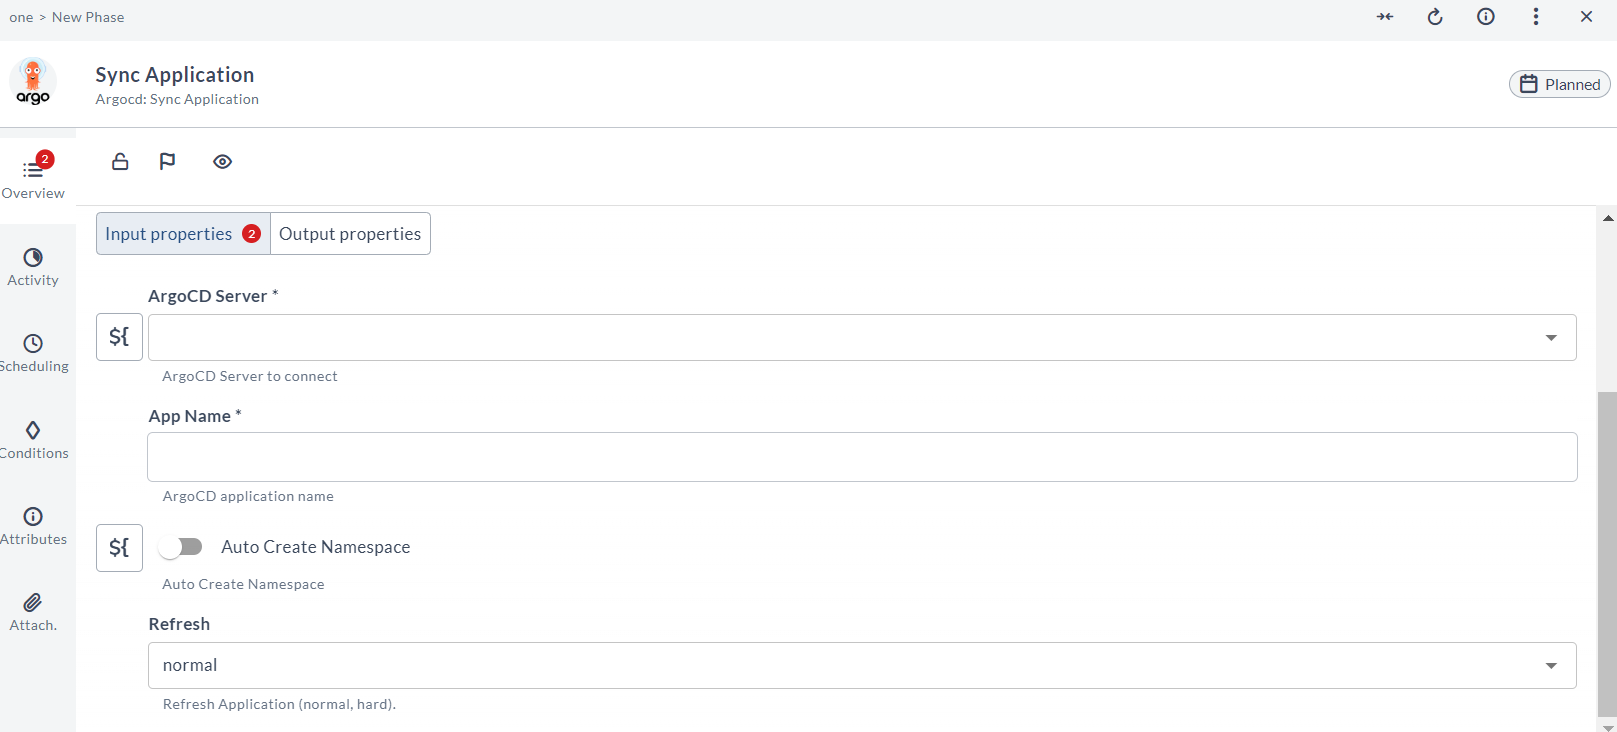Click the flag icon to flag task
1617x732 pixels.
coord(167,162)
